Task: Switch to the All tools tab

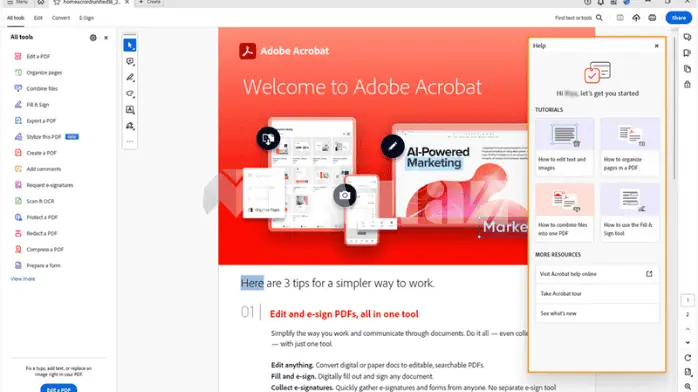Action: coord(16,18)
